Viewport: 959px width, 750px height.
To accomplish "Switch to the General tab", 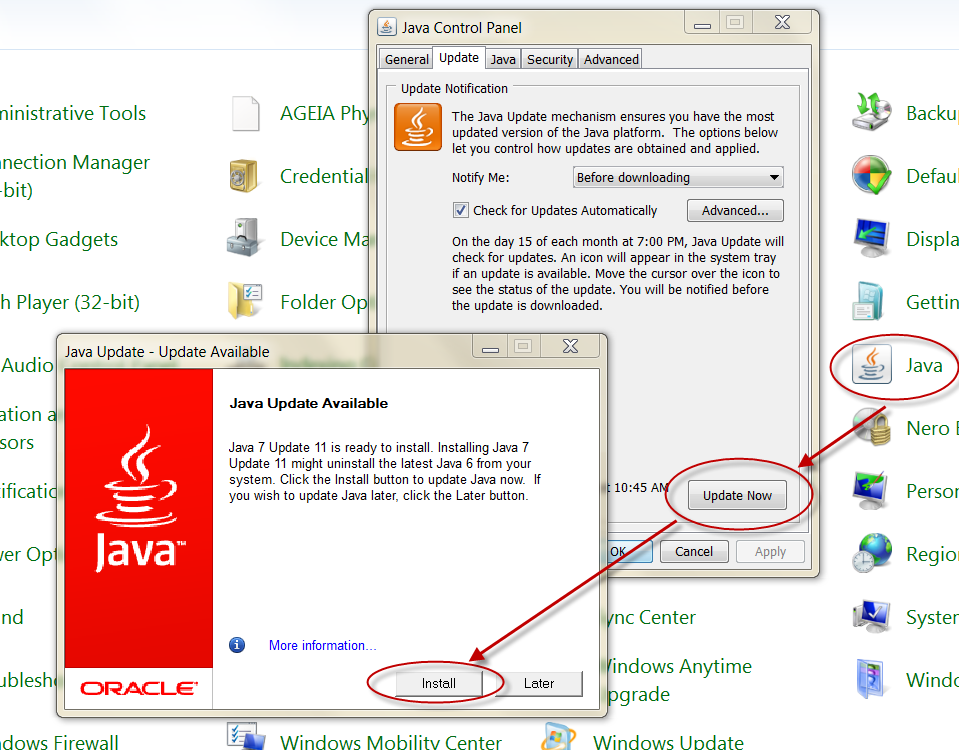I will click(406, 59).
